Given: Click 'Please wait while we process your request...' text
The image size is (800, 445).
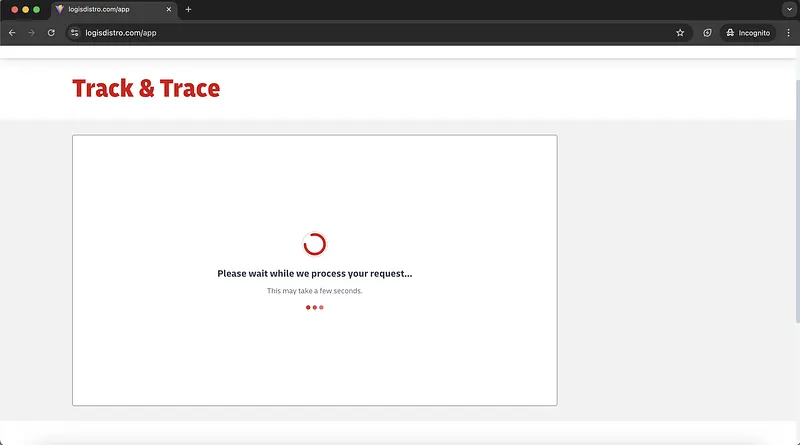Looking at the screenshot, I should (315, 274).
